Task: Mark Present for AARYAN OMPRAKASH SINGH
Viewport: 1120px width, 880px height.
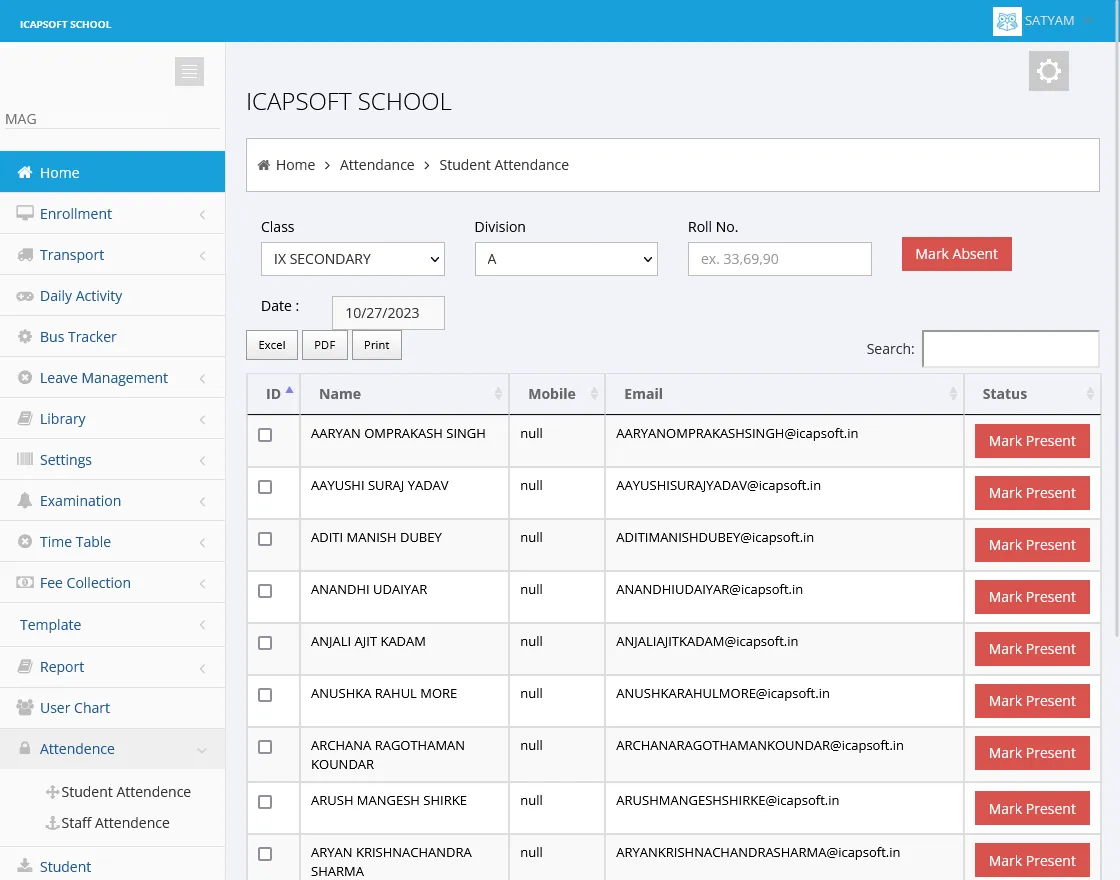Action: pyautogui.click(x=1032, y=441)
